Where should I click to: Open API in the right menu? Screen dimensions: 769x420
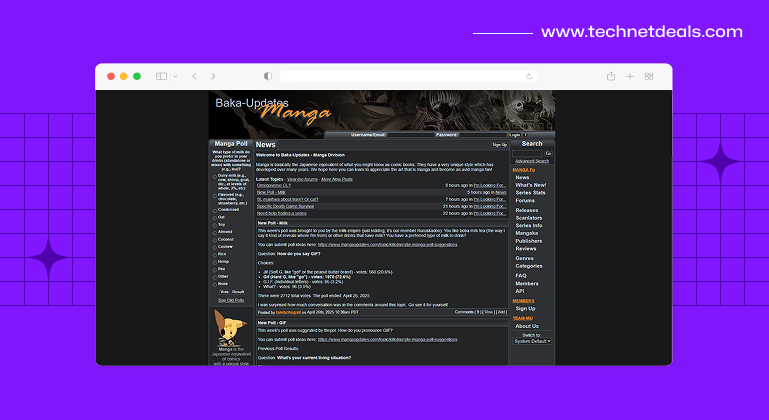[x=520, y=291]
